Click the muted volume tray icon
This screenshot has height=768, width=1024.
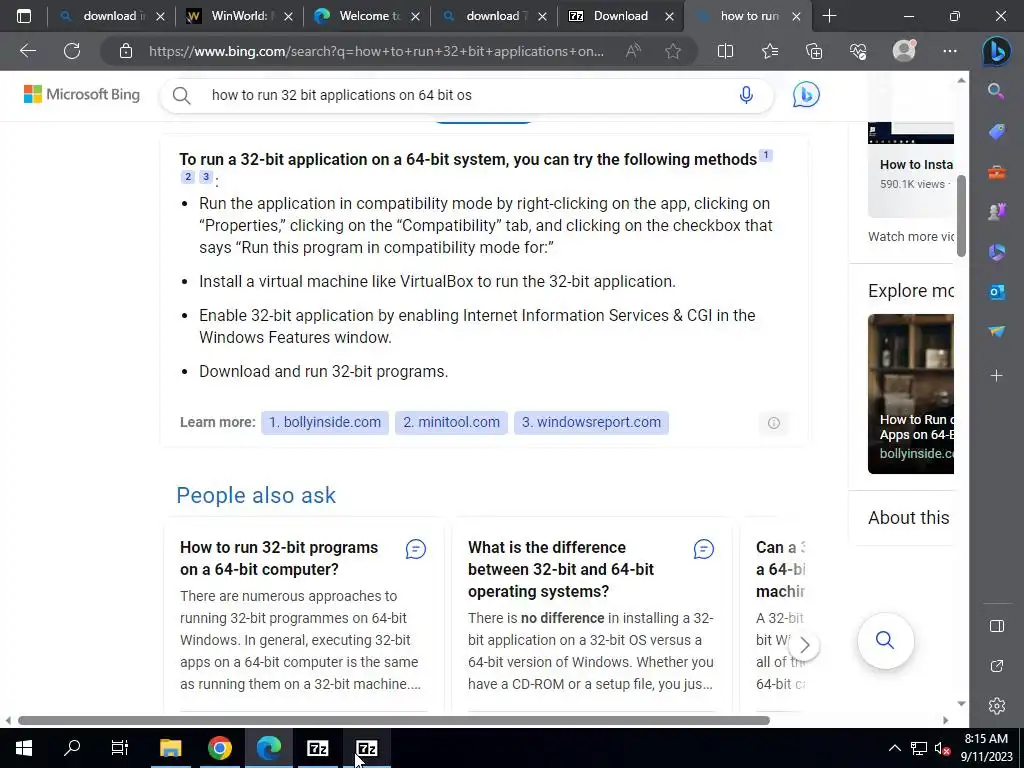coord(942,748)
